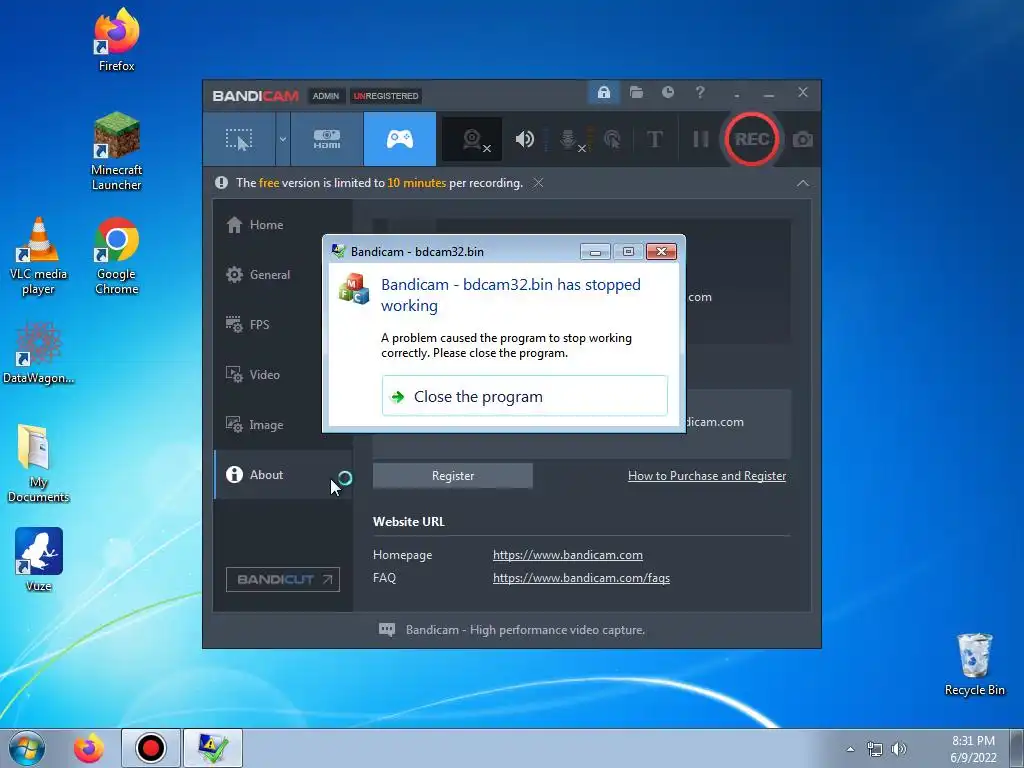Screen dimensions: 1024x768
Task: Open the Home tab
Action: [283, 225]
